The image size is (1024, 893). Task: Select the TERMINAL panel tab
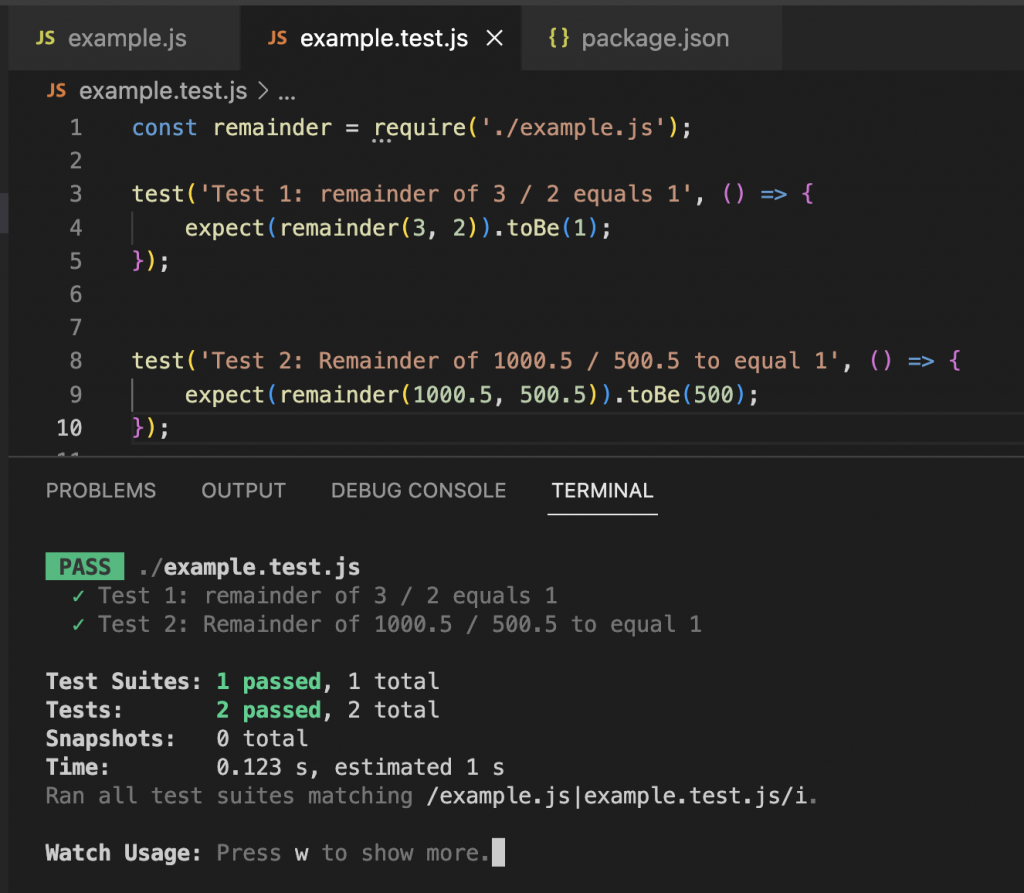tap(602, 491)
